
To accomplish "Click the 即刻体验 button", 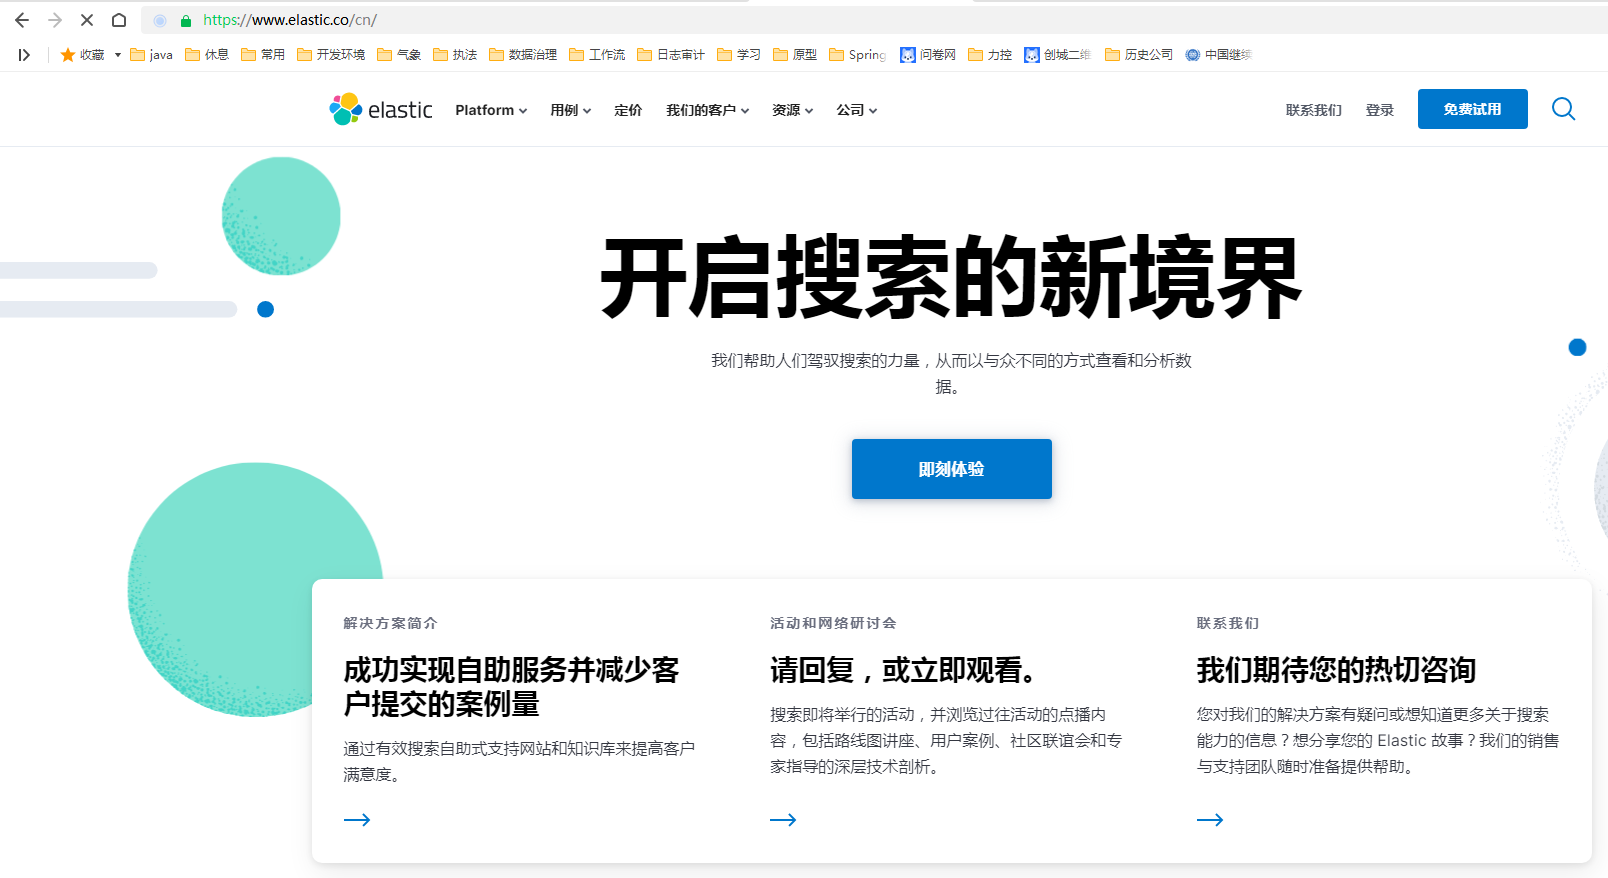I will click(x=952, y=469).
